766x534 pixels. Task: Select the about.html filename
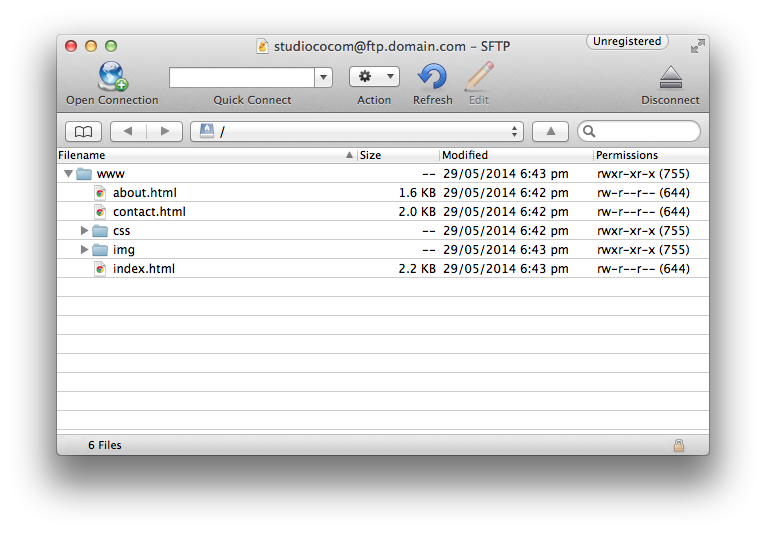tap(145, 193)
